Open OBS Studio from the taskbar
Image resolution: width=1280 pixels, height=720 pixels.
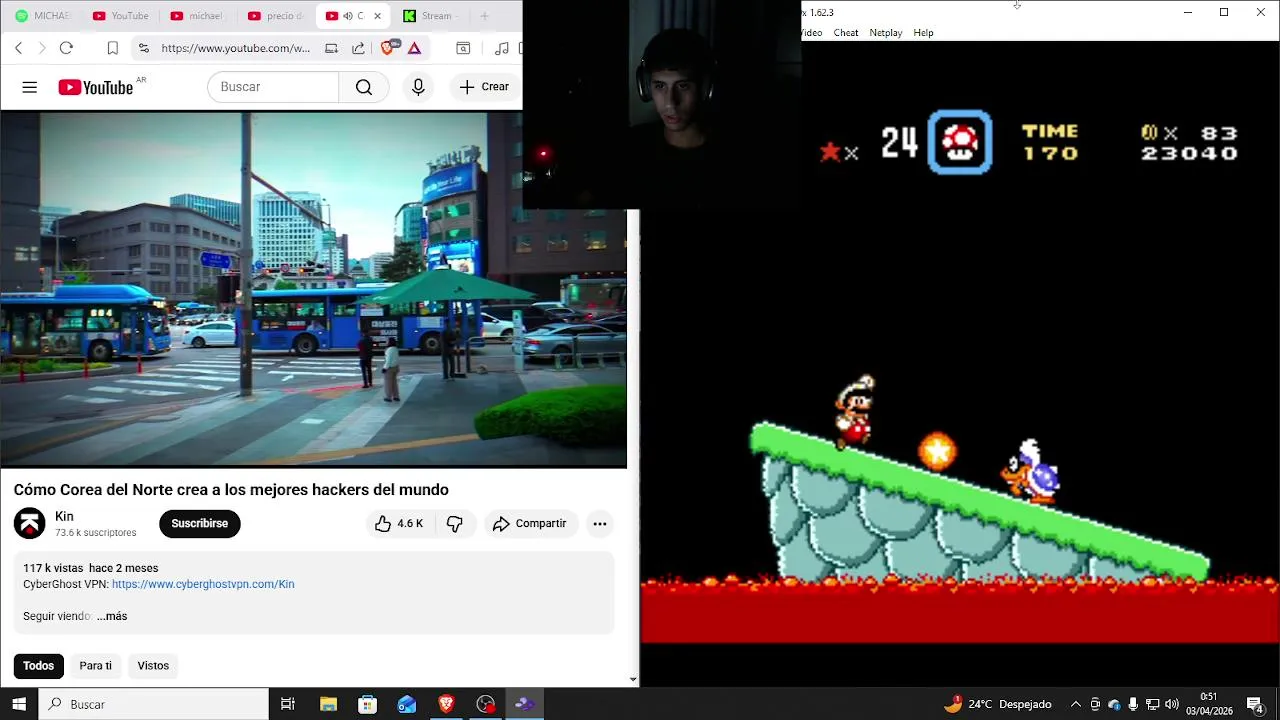(485, 704)
